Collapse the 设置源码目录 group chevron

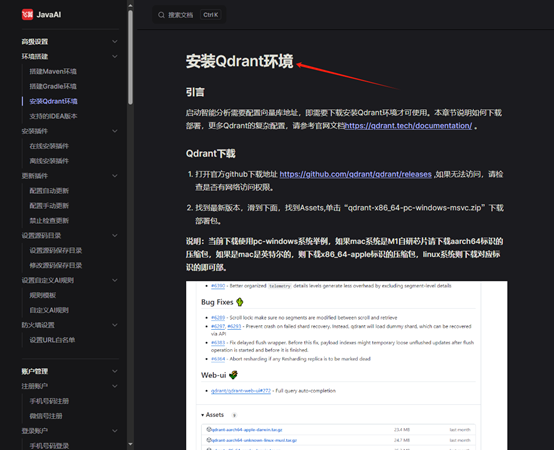click(x=115, y=236)
